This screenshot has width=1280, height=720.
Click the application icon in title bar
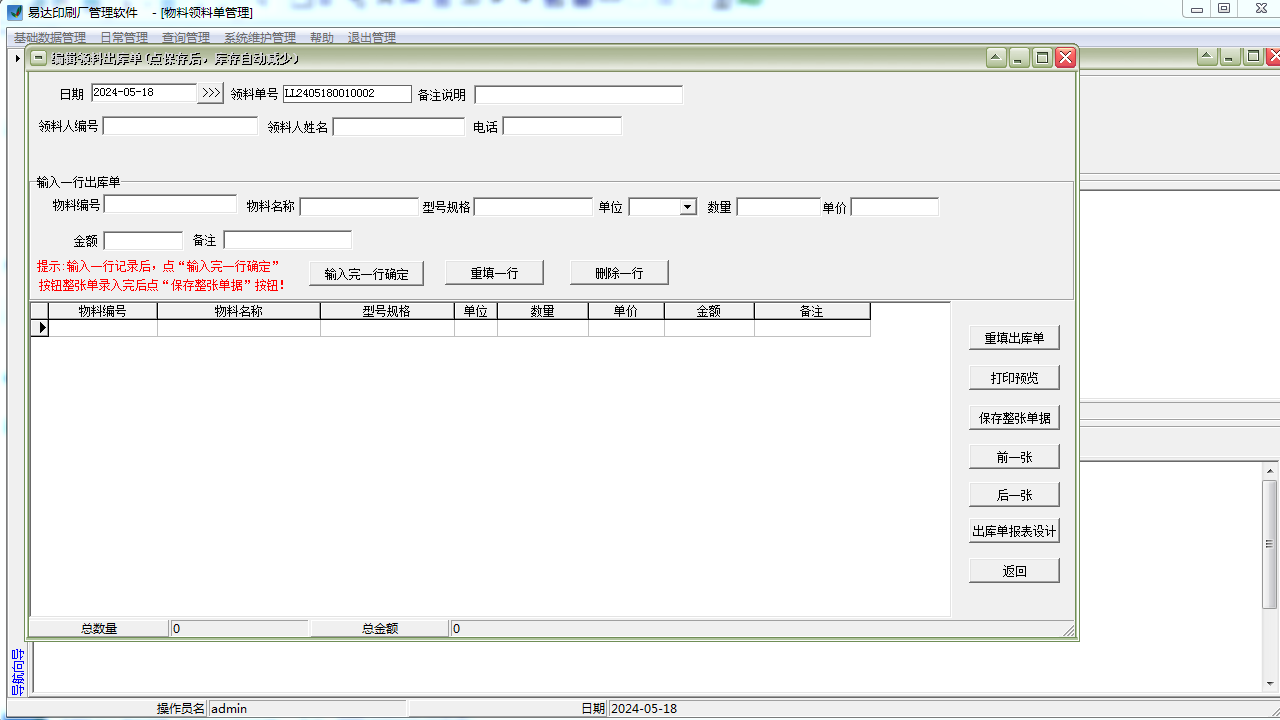click(15, 12)
